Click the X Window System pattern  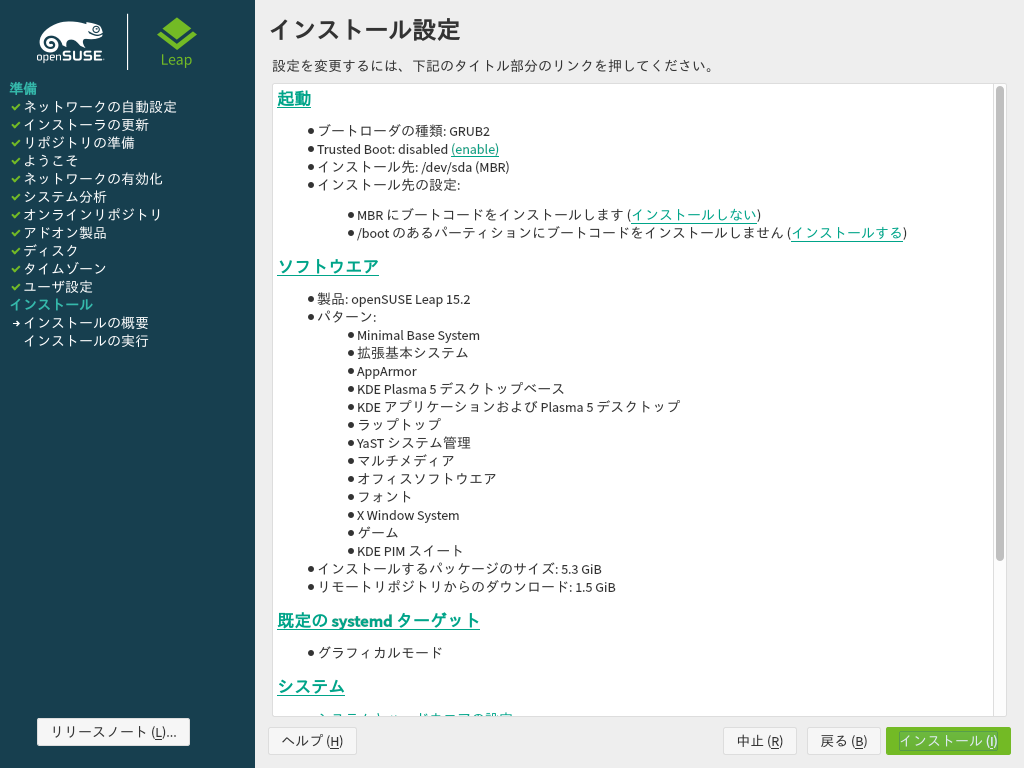pos(408,515)
